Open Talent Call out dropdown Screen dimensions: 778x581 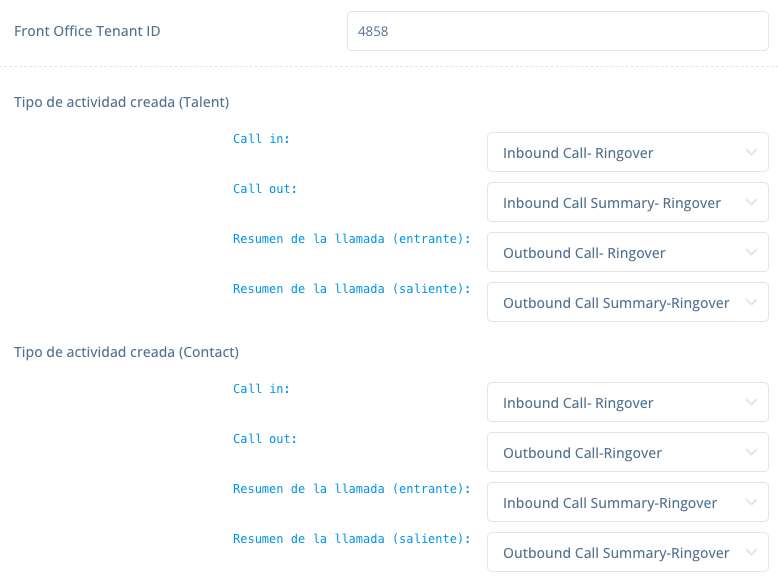628,202
